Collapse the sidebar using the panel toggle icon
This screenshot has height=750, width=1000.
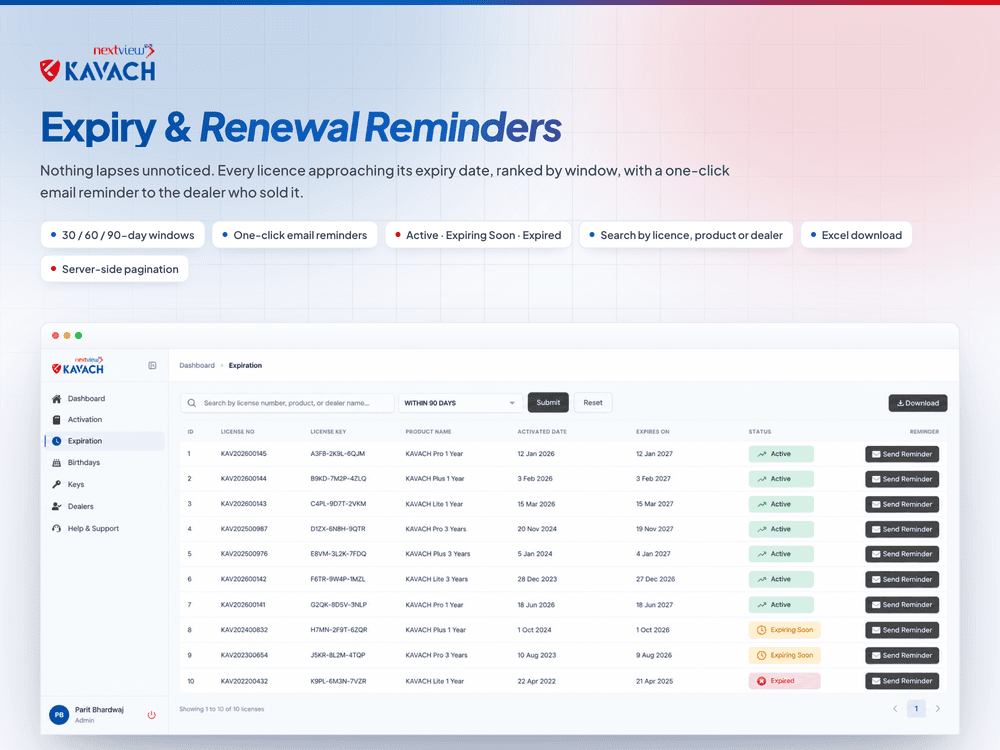152,365
